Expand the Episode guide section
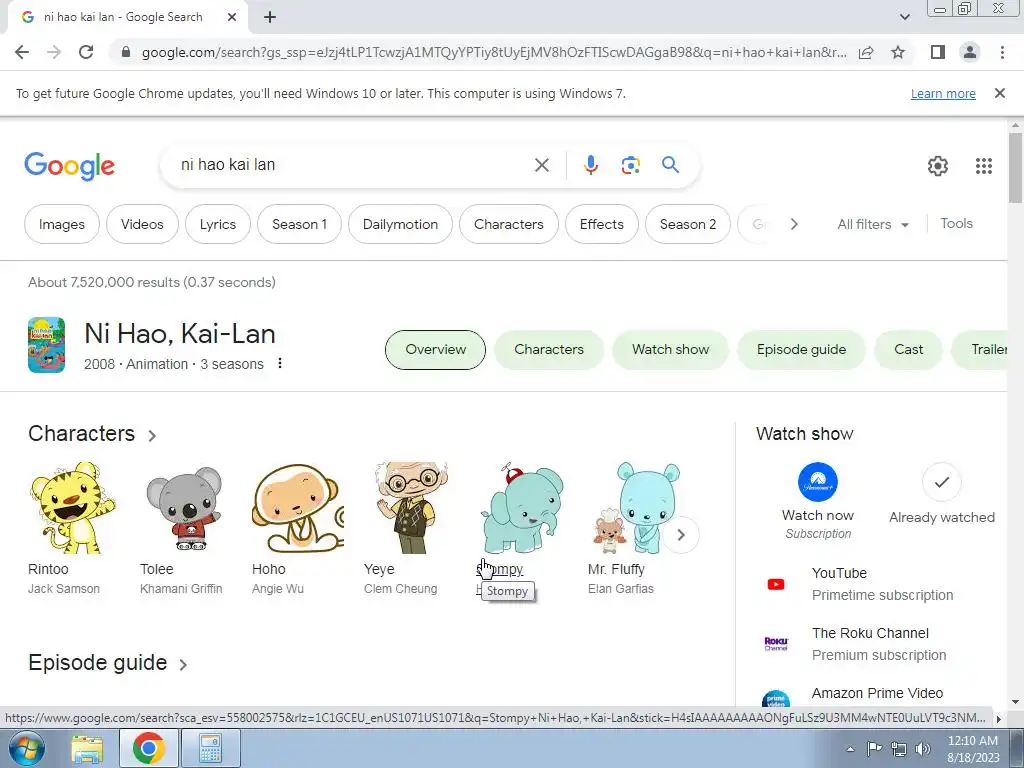 (108, 663)
